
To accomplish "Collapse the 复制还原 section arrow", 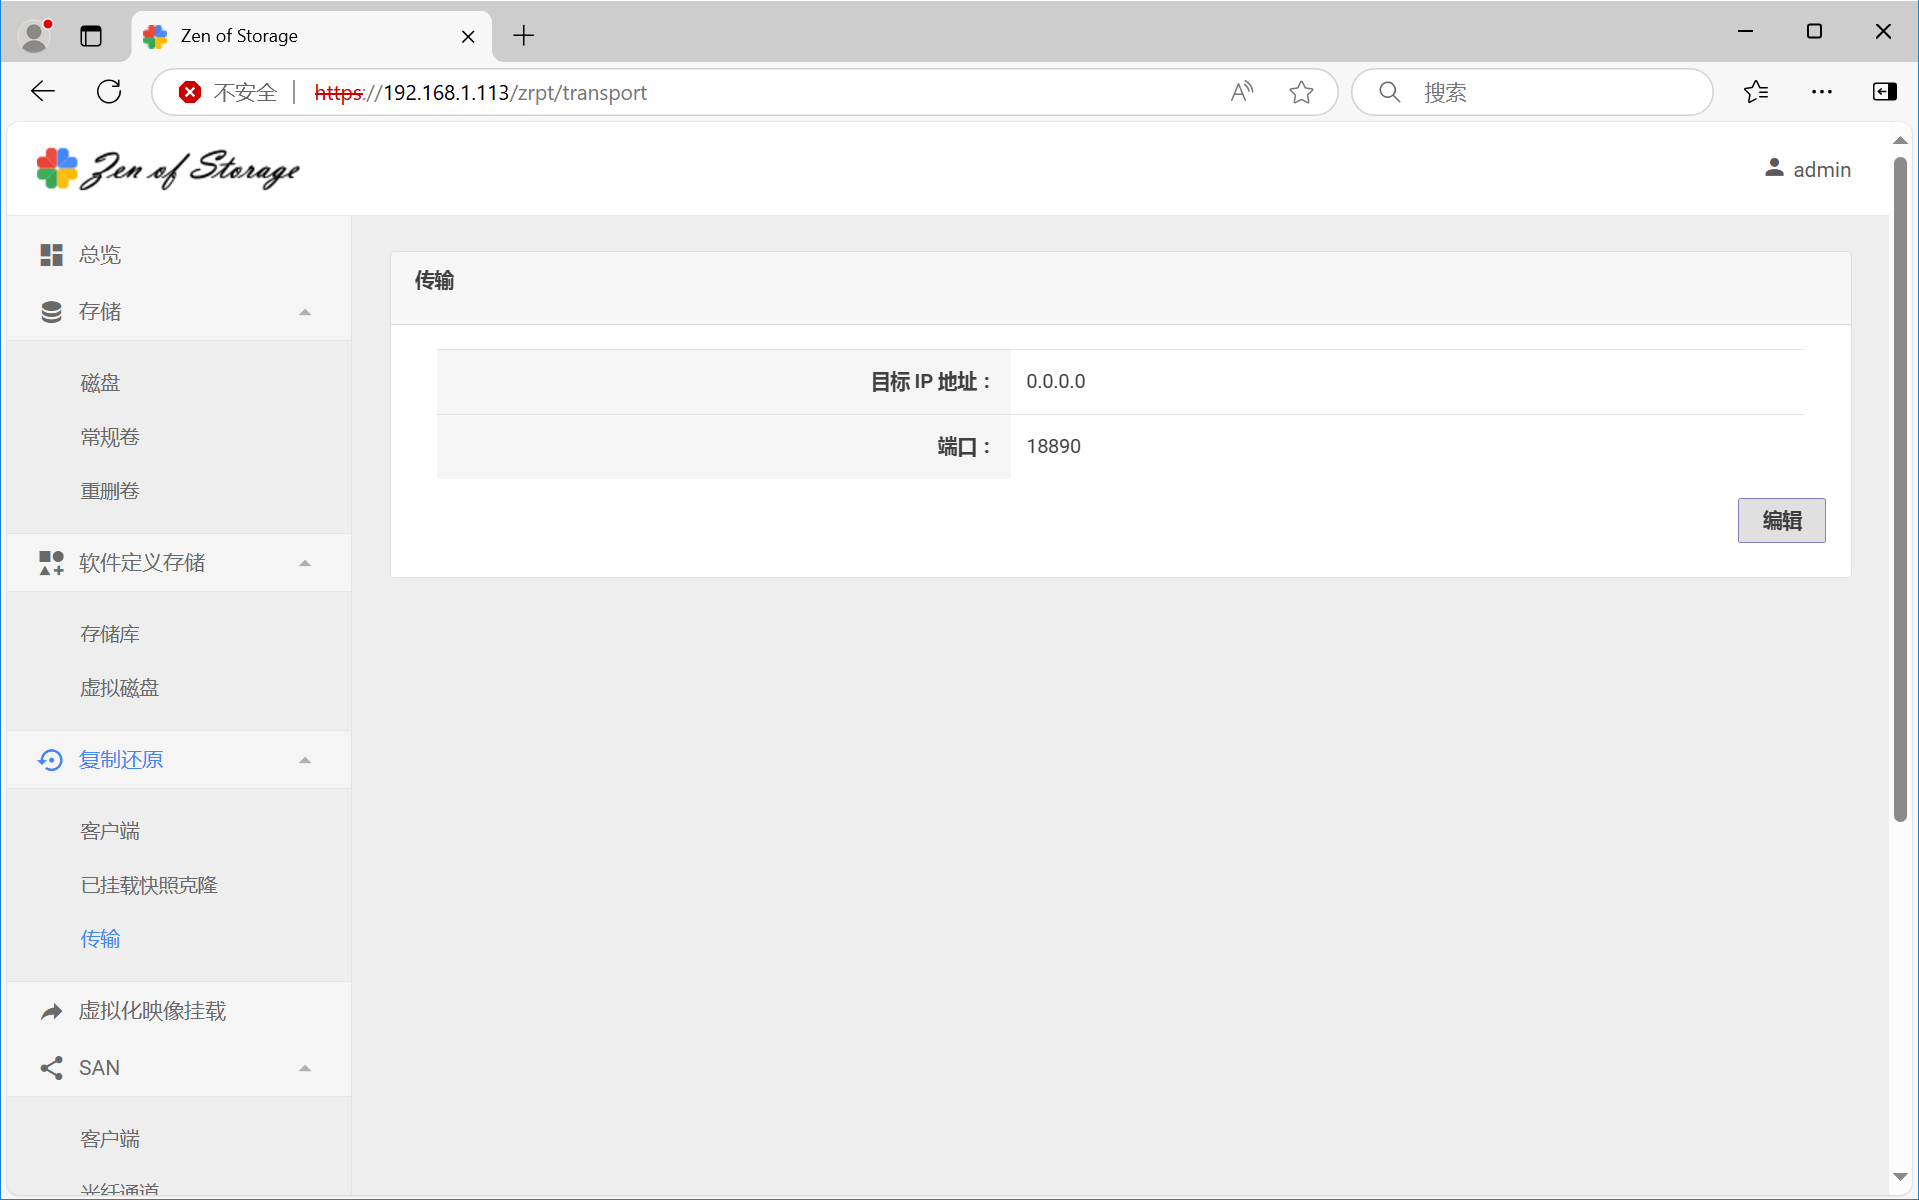I will pyautogui.click(x=305, y=760).
